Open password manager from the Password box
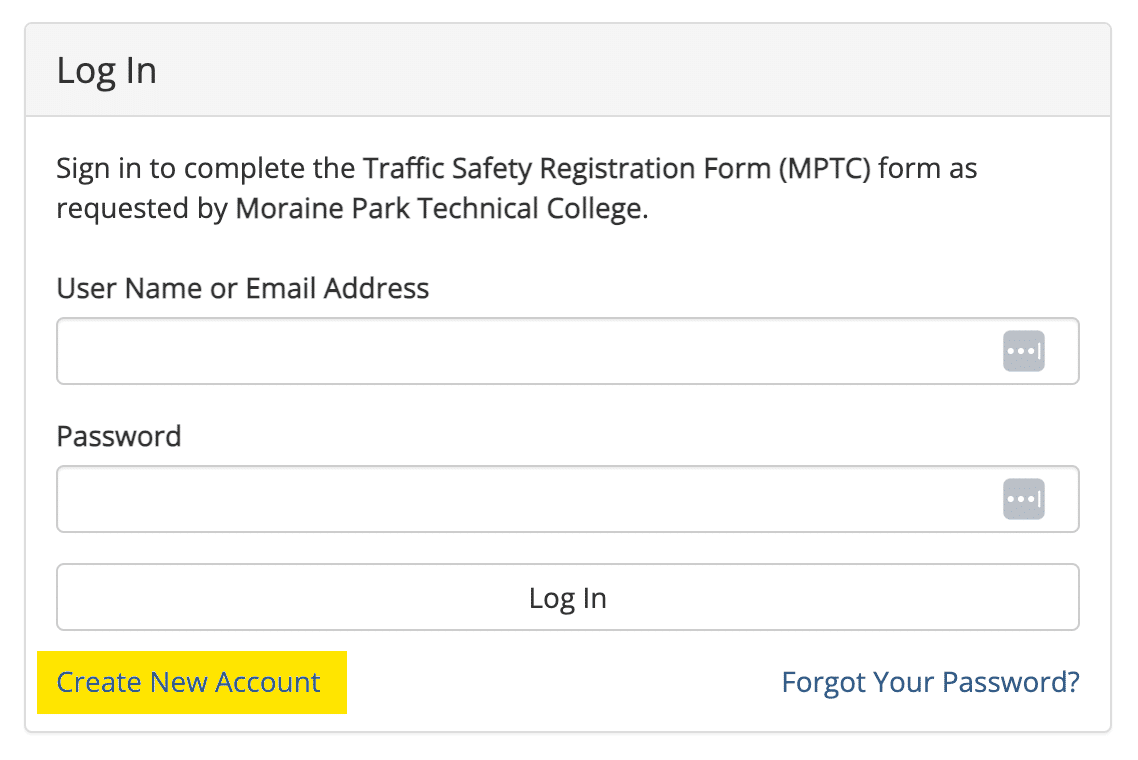This screenshot has height=760, width=1138. tap(1023, 499)
